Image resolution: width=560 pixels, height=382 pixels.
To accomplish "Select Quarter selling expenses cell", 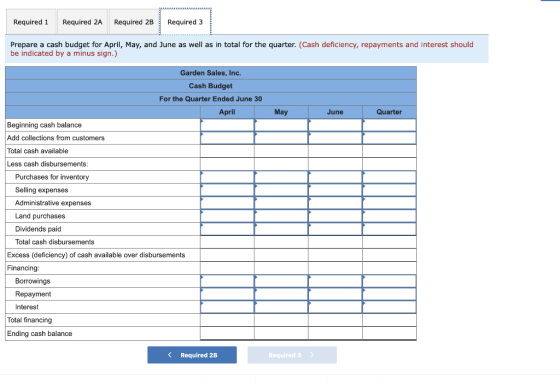I will coord(389,190).
